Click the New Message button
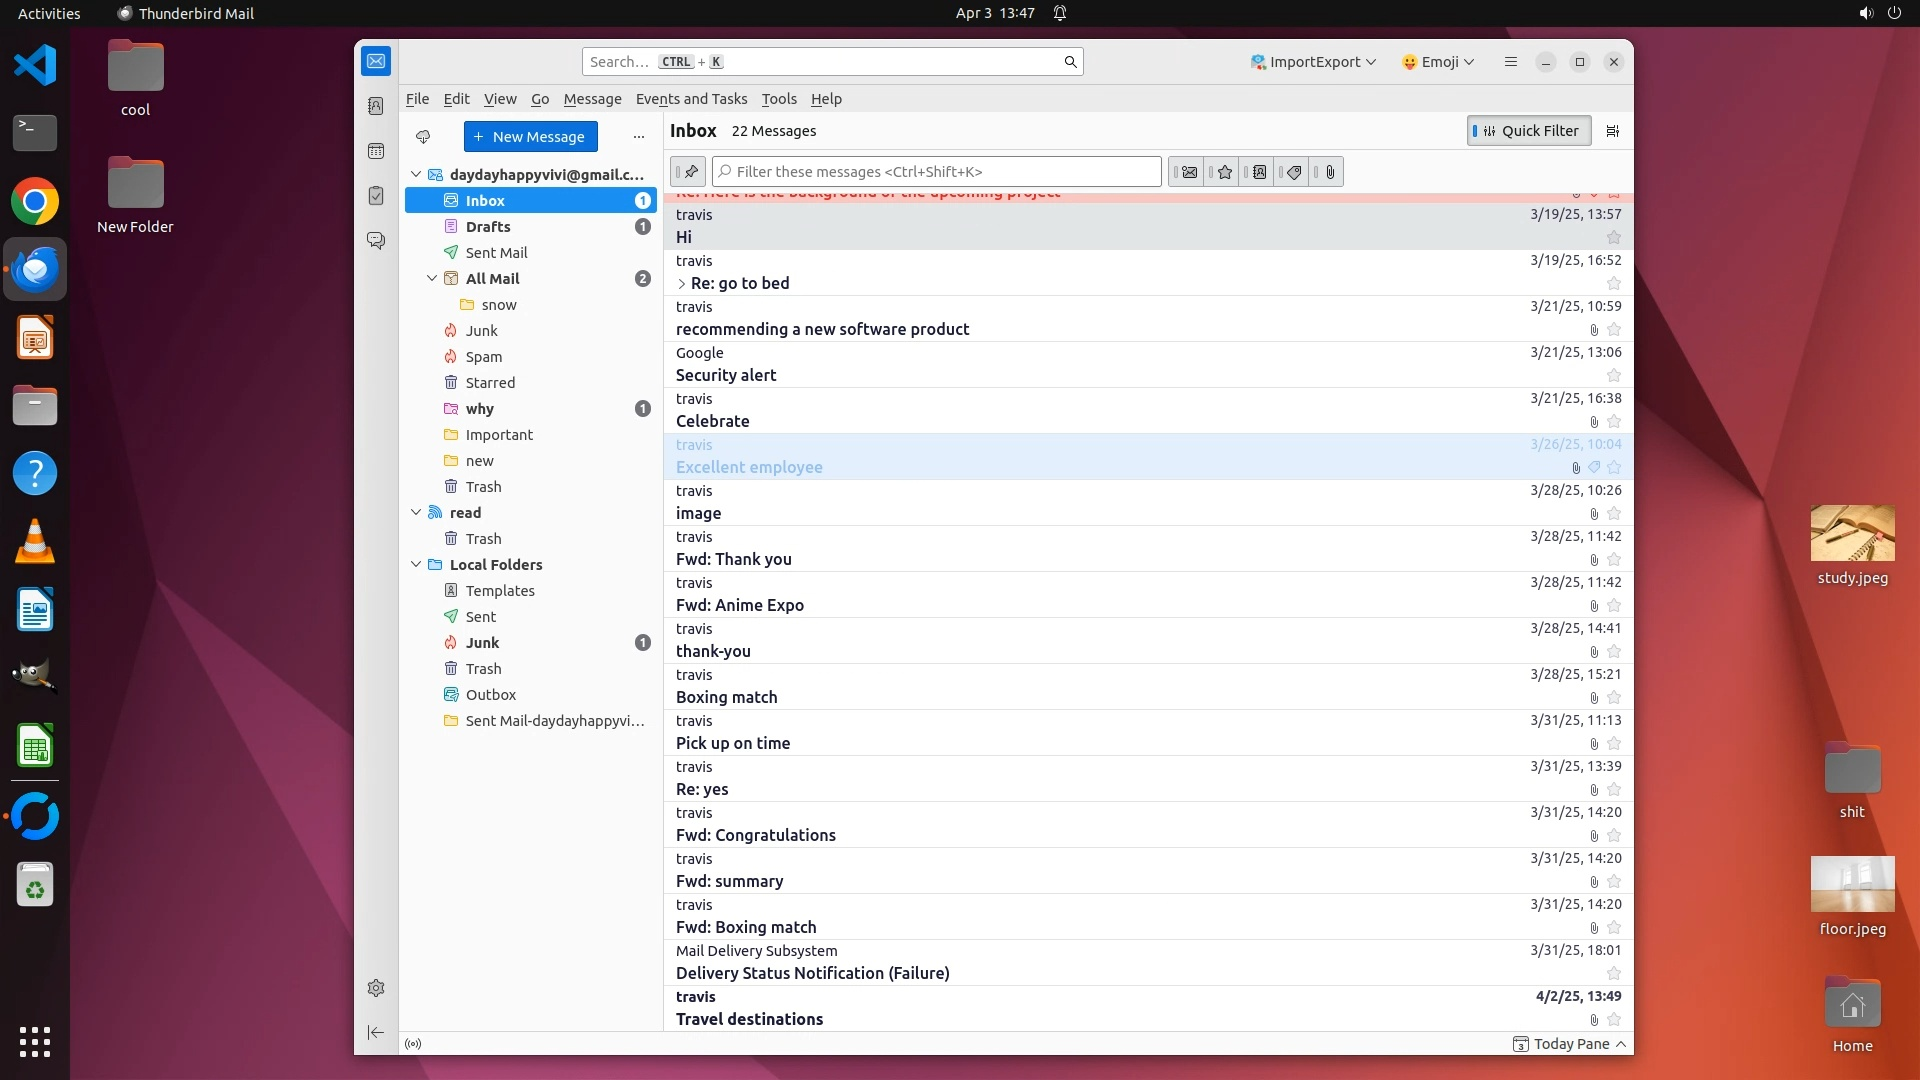This screenshot has height=1080, width=1920. [530, 137]
